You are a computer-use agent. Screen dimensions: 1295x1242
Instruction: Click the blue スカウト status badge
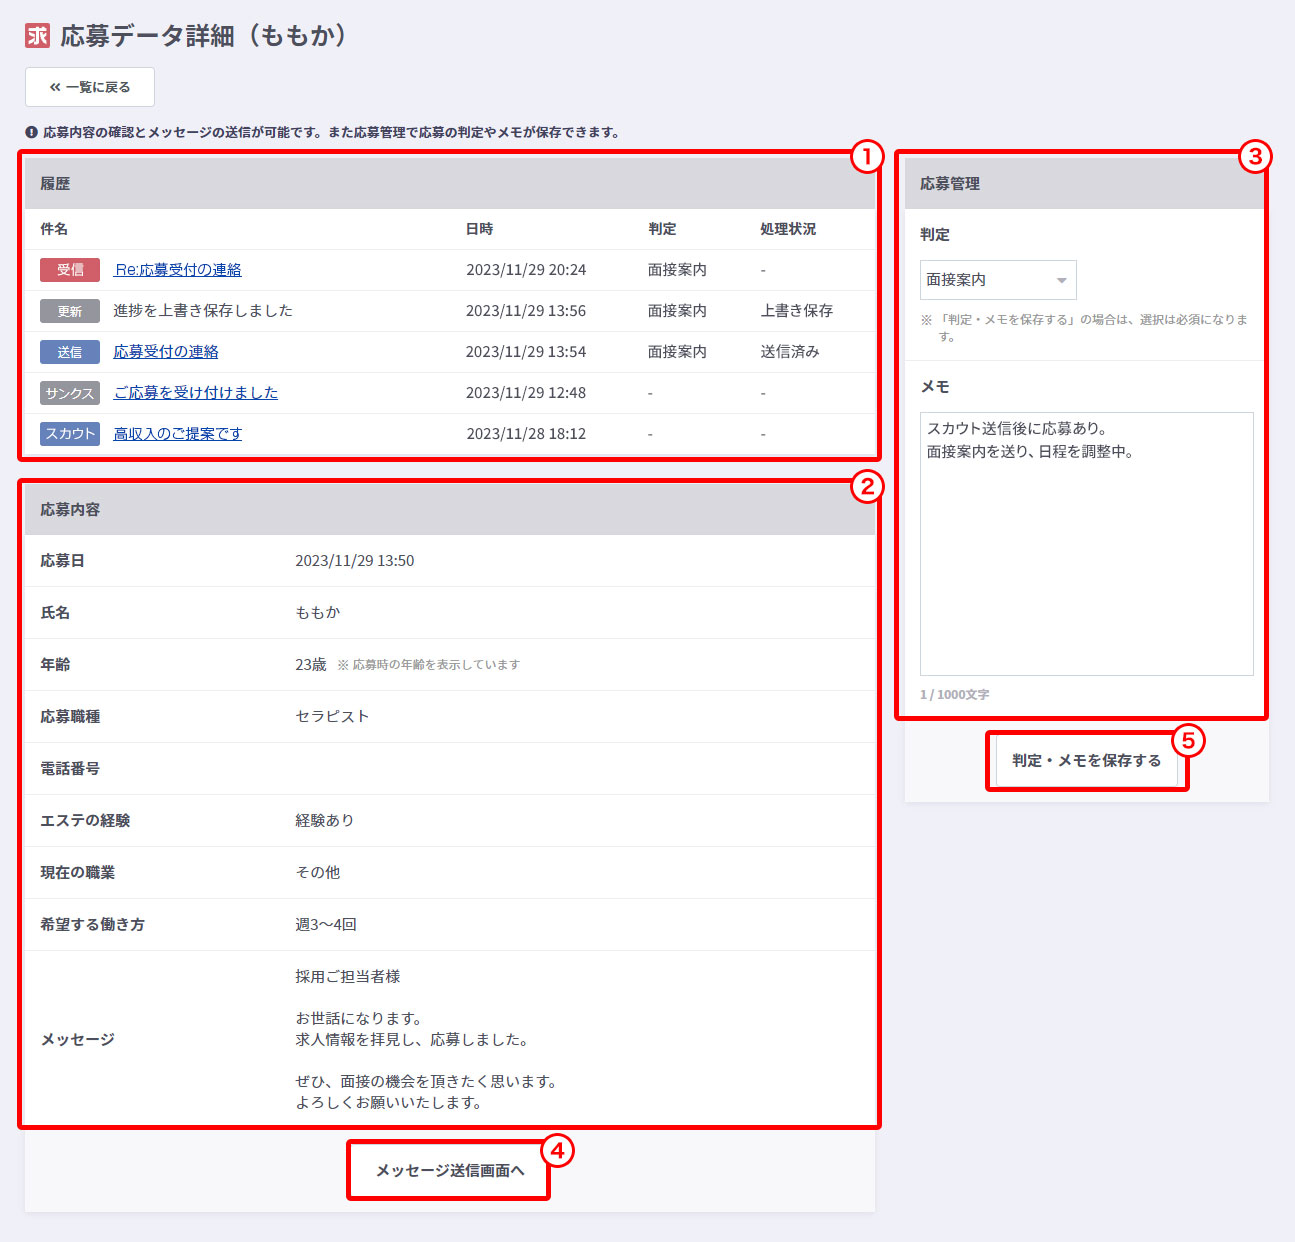click(x=70, y=434)
